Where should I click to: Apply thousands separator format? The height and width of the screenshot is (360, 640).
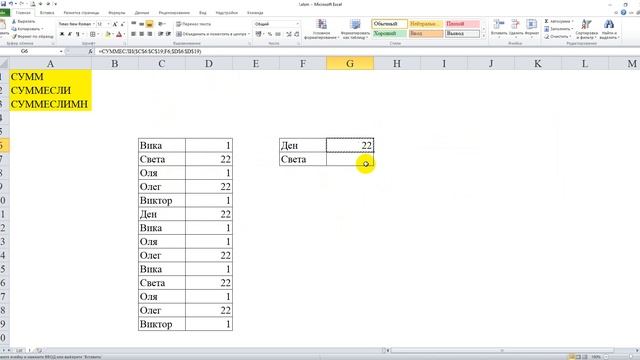278,34
